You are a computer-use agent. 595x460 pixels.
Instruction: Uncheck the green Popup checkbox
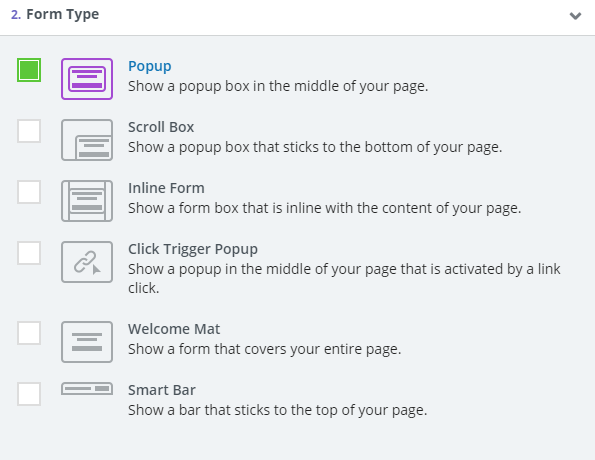tap(29, 70)
